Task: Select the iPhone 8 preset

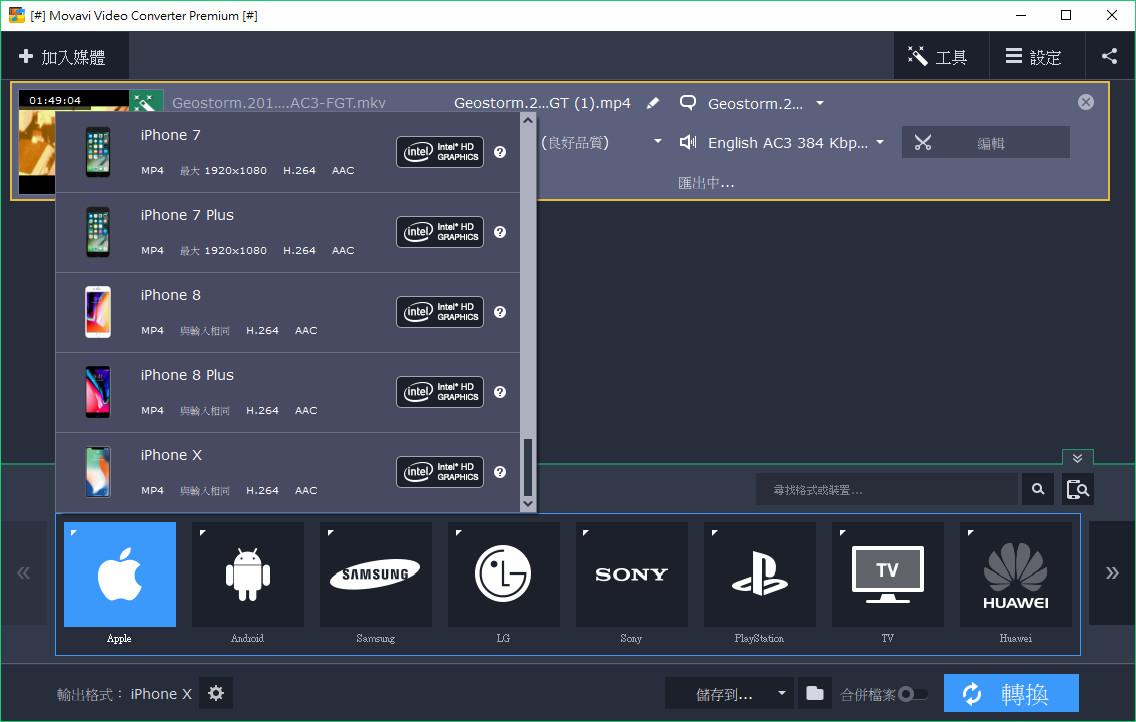Action: pos(288,312)
